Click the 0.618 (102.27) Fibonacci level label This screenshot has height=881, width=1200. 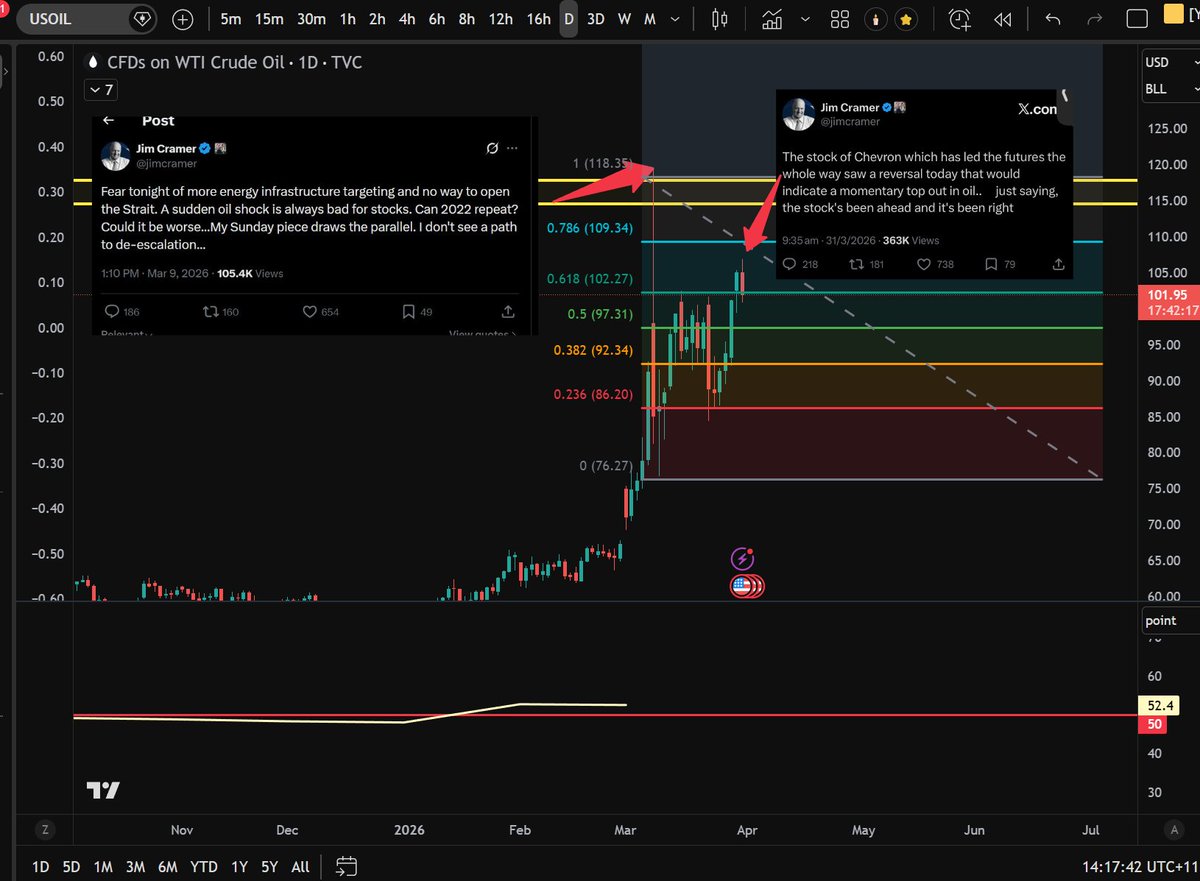point(589,278)
